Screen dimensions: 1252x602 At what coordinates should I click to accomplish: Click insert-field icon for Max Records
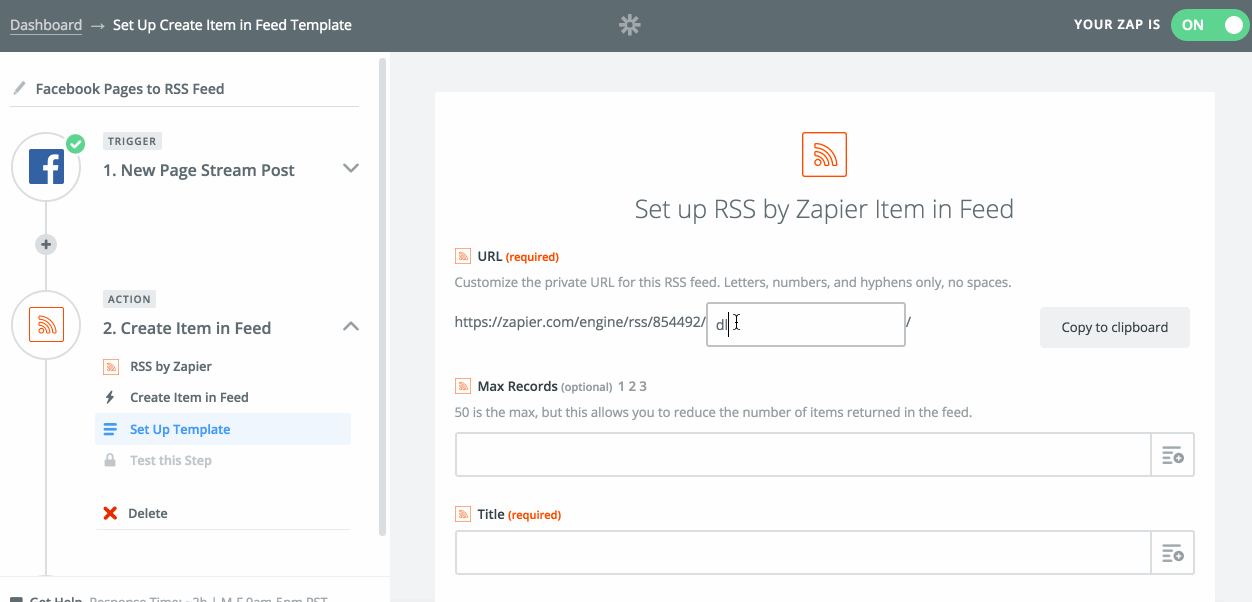pos(1172,456)
